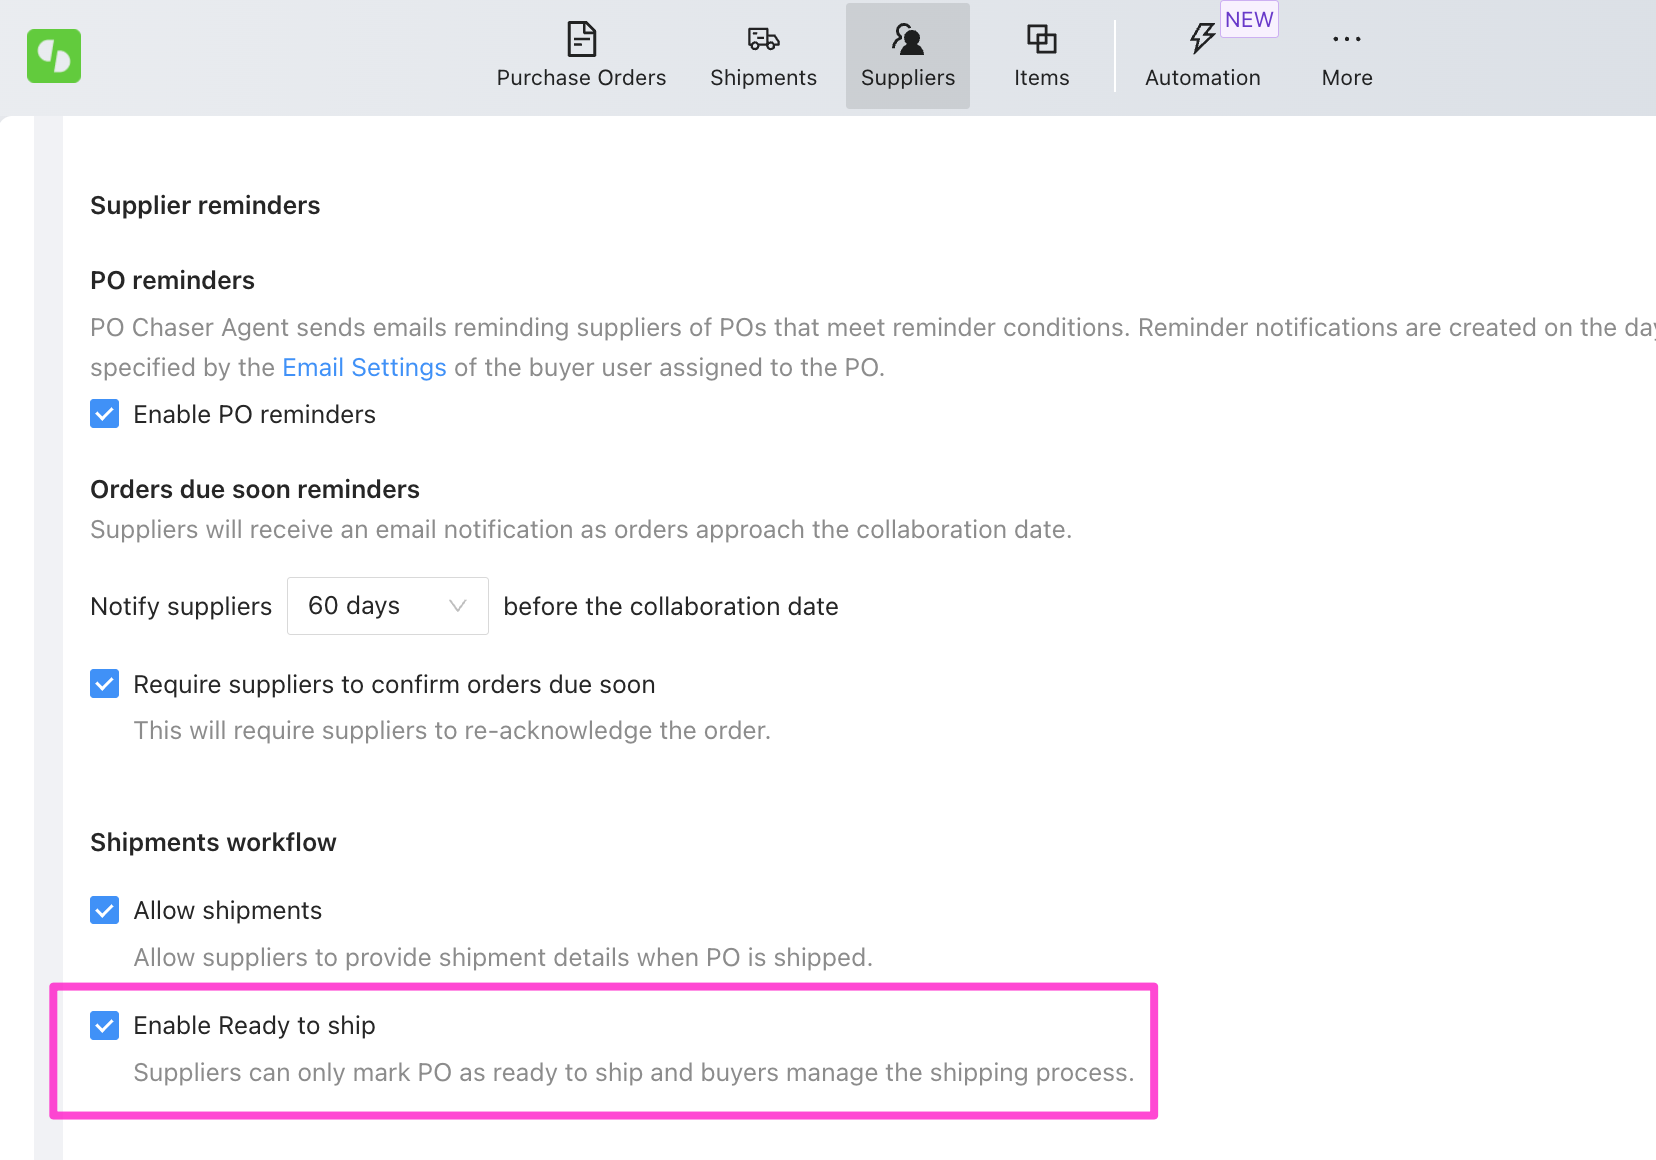This screenshot has width=1656, height=1160.
Task: Click 'Require suppliers to confirm orders due soon' label
Action: tap(394, 684)
